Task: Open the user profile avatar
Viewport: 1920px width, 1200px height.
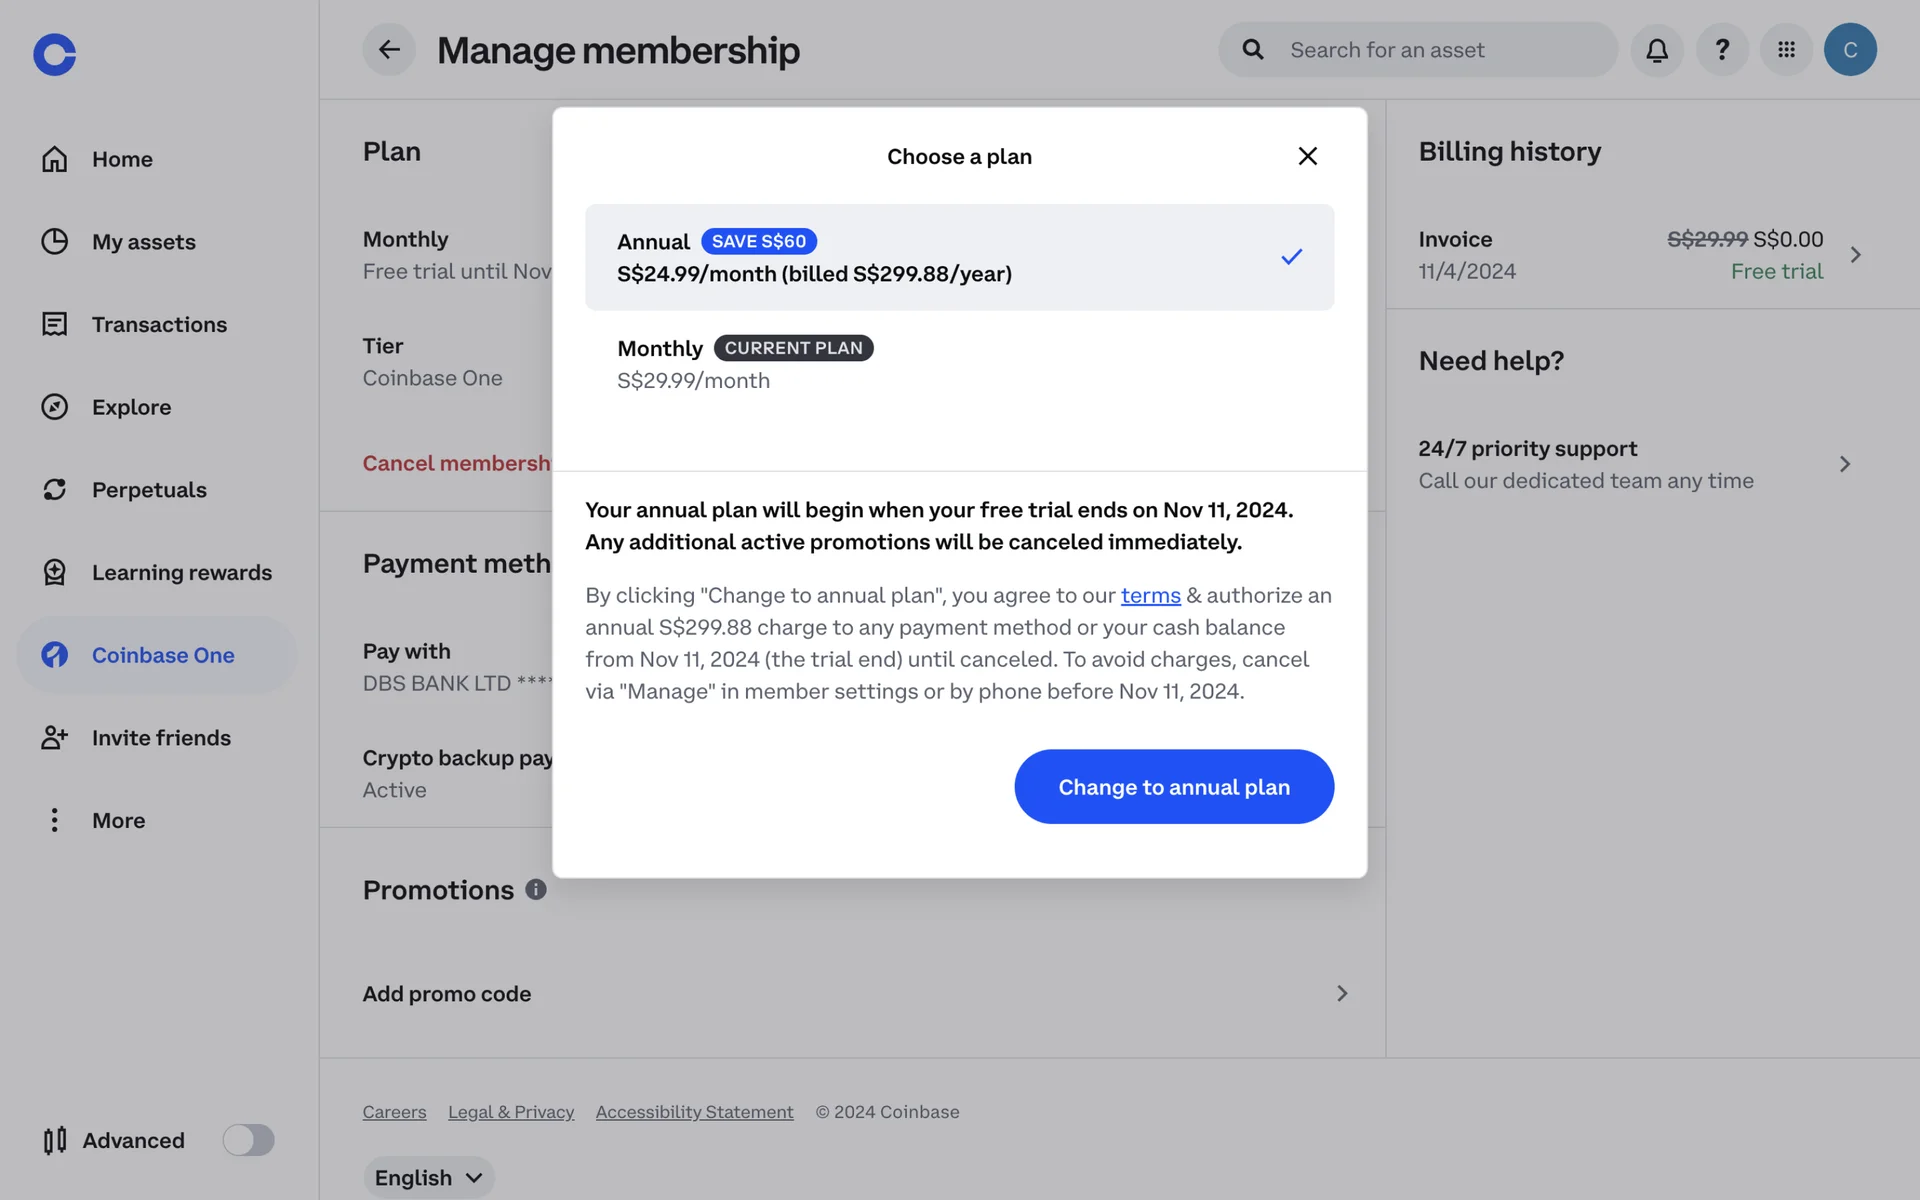Action: (1849, 50)
